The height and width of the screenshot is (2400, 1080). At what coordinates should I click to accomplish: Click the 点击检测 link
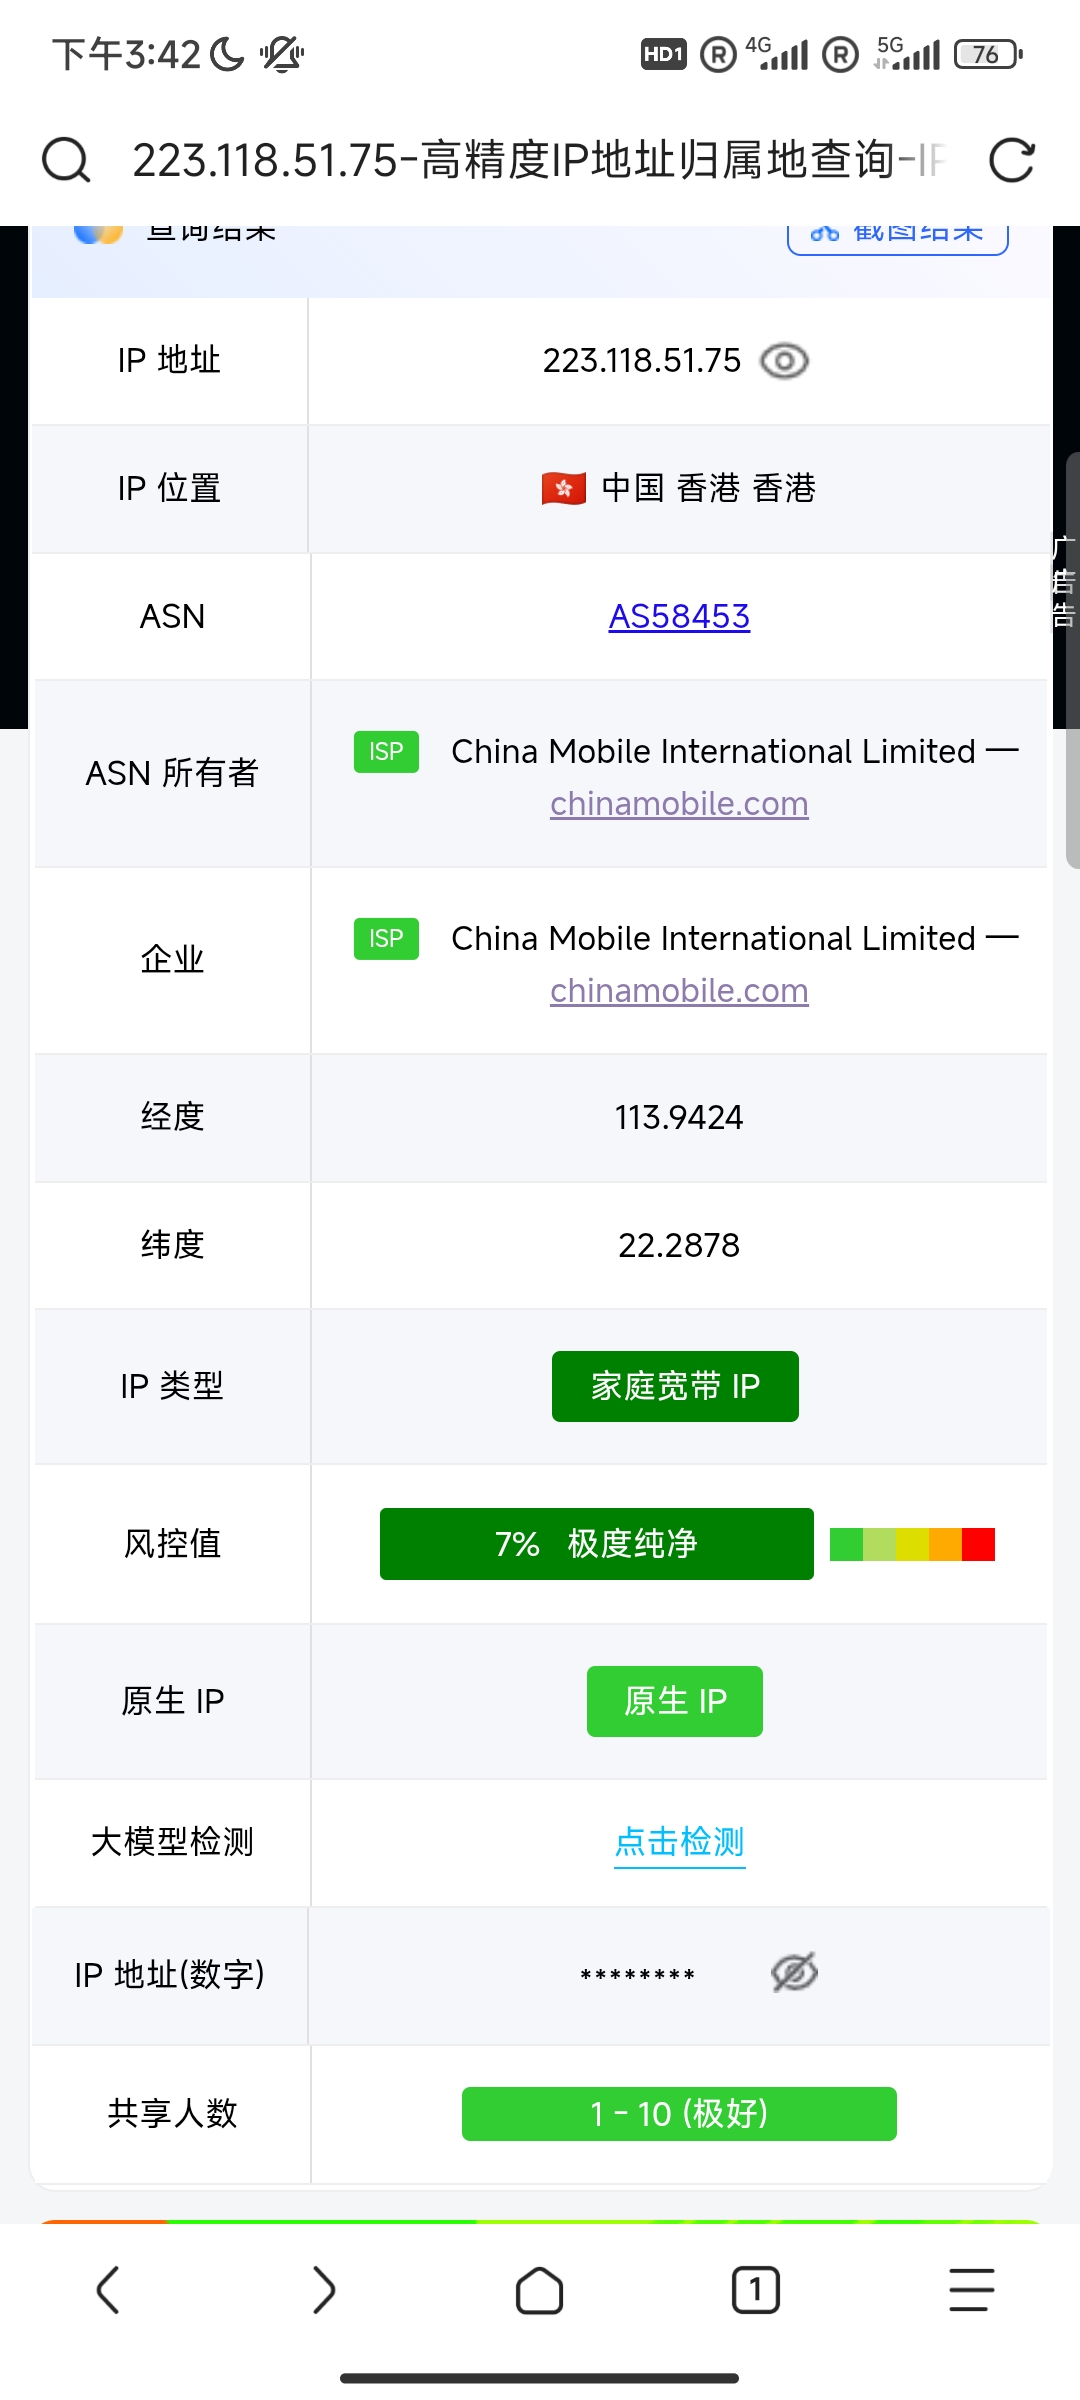point(679,1842)
